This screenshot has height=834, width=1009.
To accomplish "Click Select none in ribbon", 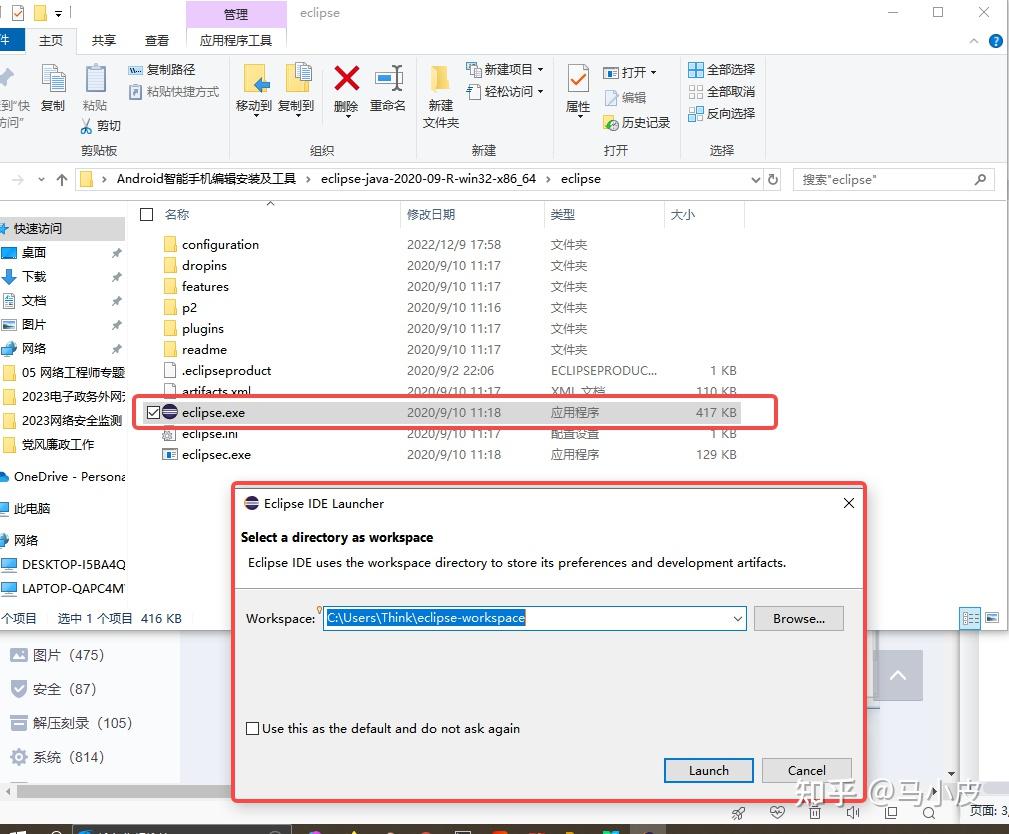I will click(721, 91).
